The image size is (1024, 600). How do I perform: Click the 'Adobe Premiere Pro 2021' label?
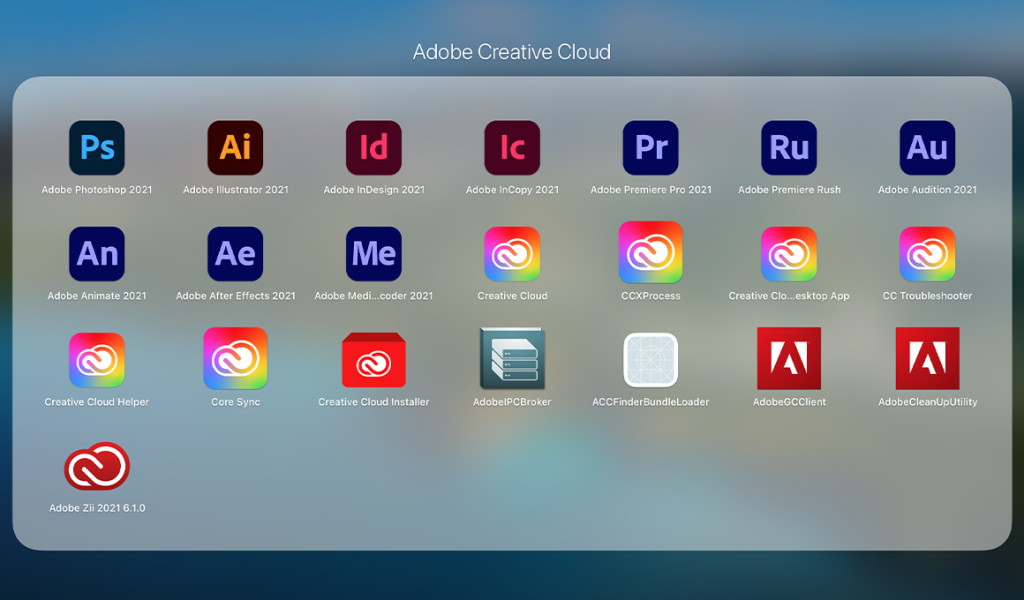pyautogui.click(x=650, y=189)
